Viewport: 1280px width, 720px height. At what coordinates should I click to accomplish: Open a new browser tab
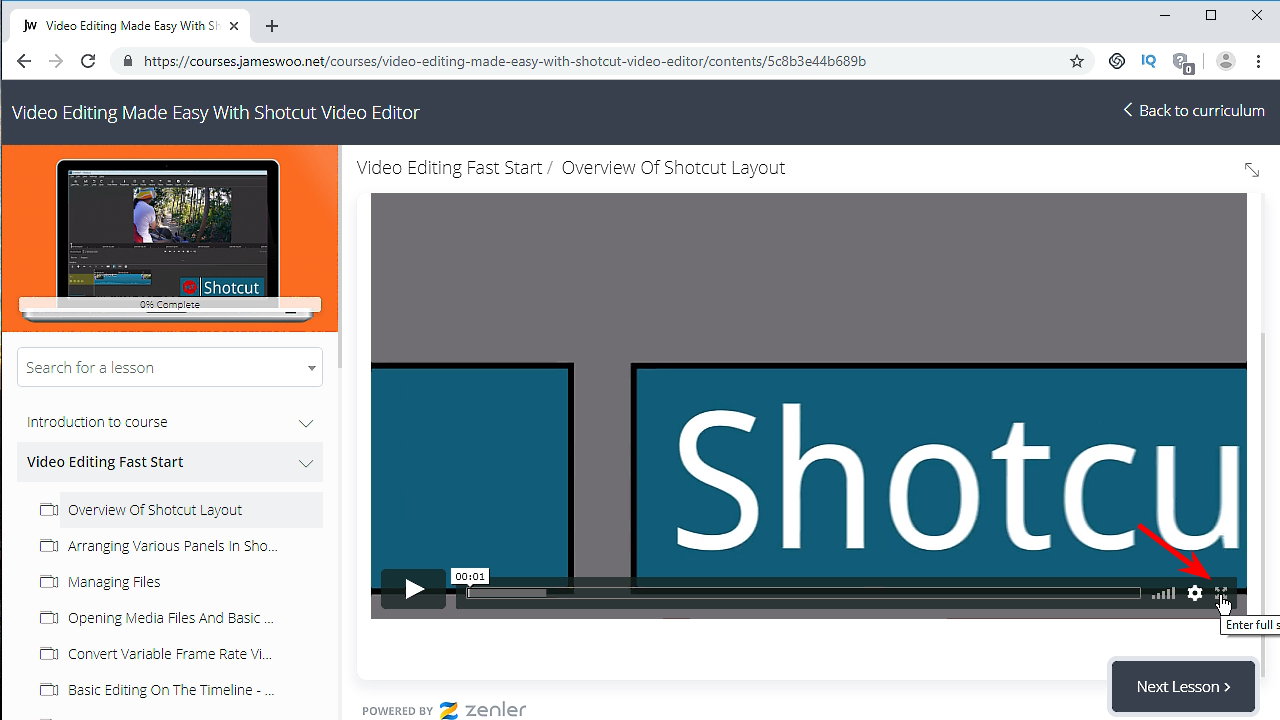272,26
